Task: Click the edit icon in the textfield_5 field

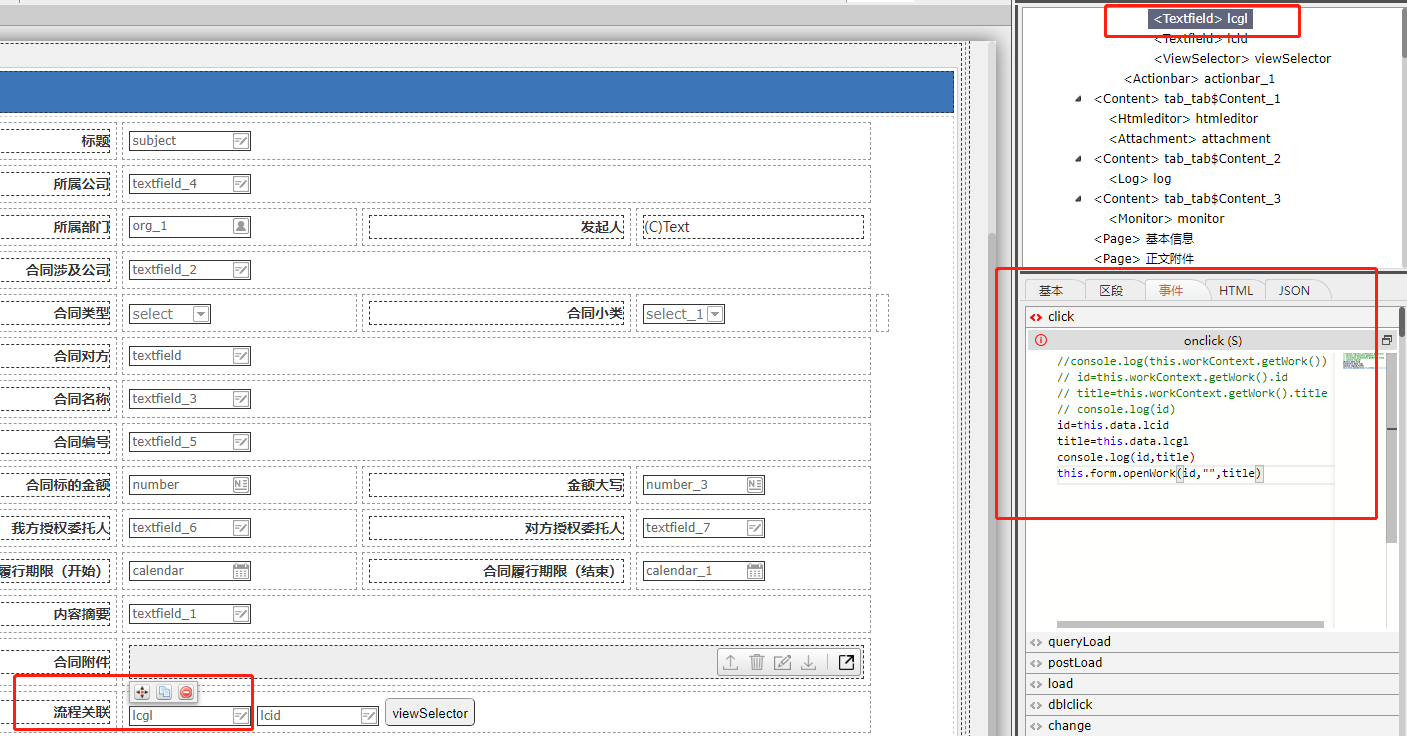Action: (x=240, y=442)
